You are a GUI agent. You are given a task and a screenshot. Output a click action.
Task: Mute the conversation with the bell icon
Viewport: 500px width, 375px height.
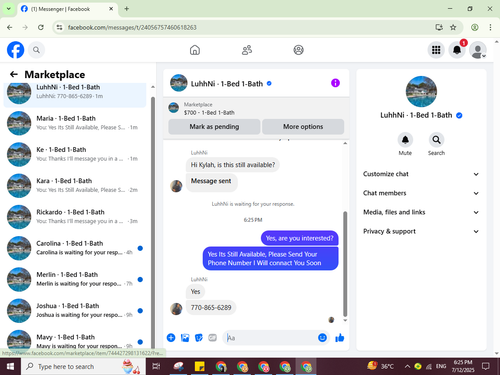(405, 140)
